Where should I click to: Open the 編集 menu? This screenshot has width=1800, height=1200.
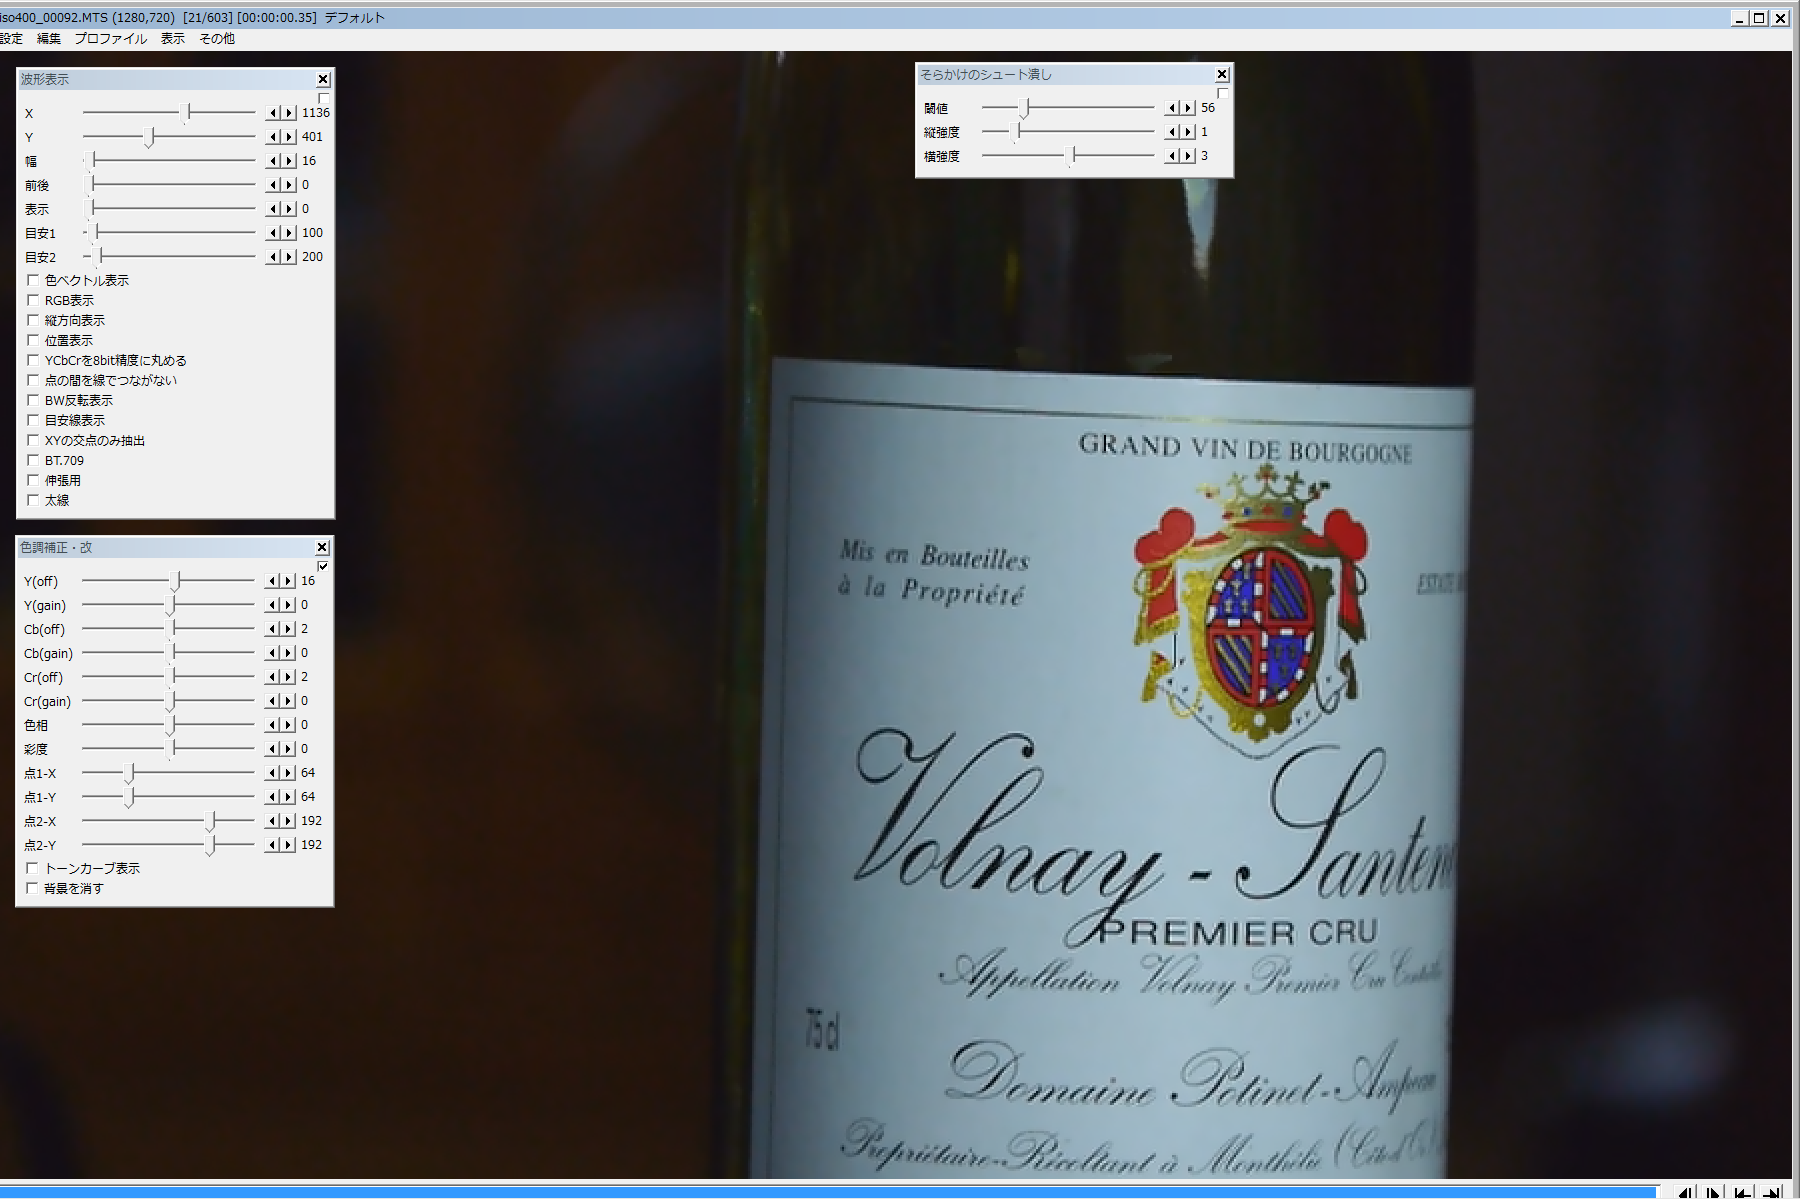click(49, 39)
